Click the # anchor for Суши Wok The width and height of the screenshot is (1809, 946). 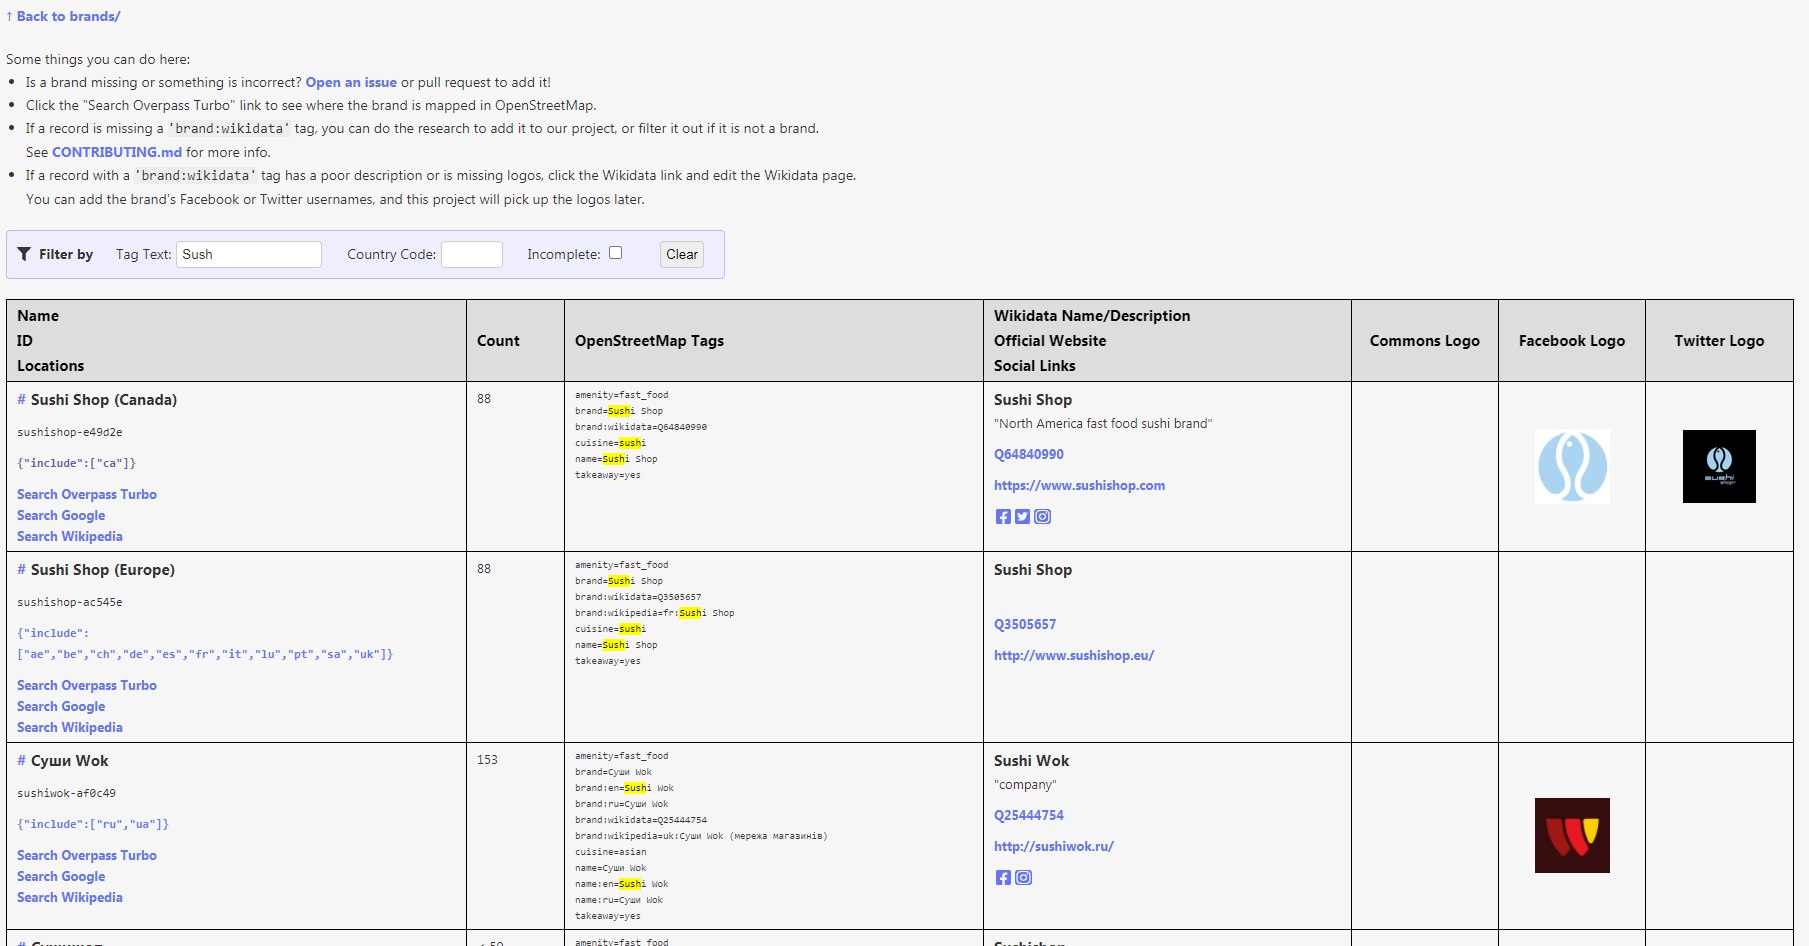point(21,760)
